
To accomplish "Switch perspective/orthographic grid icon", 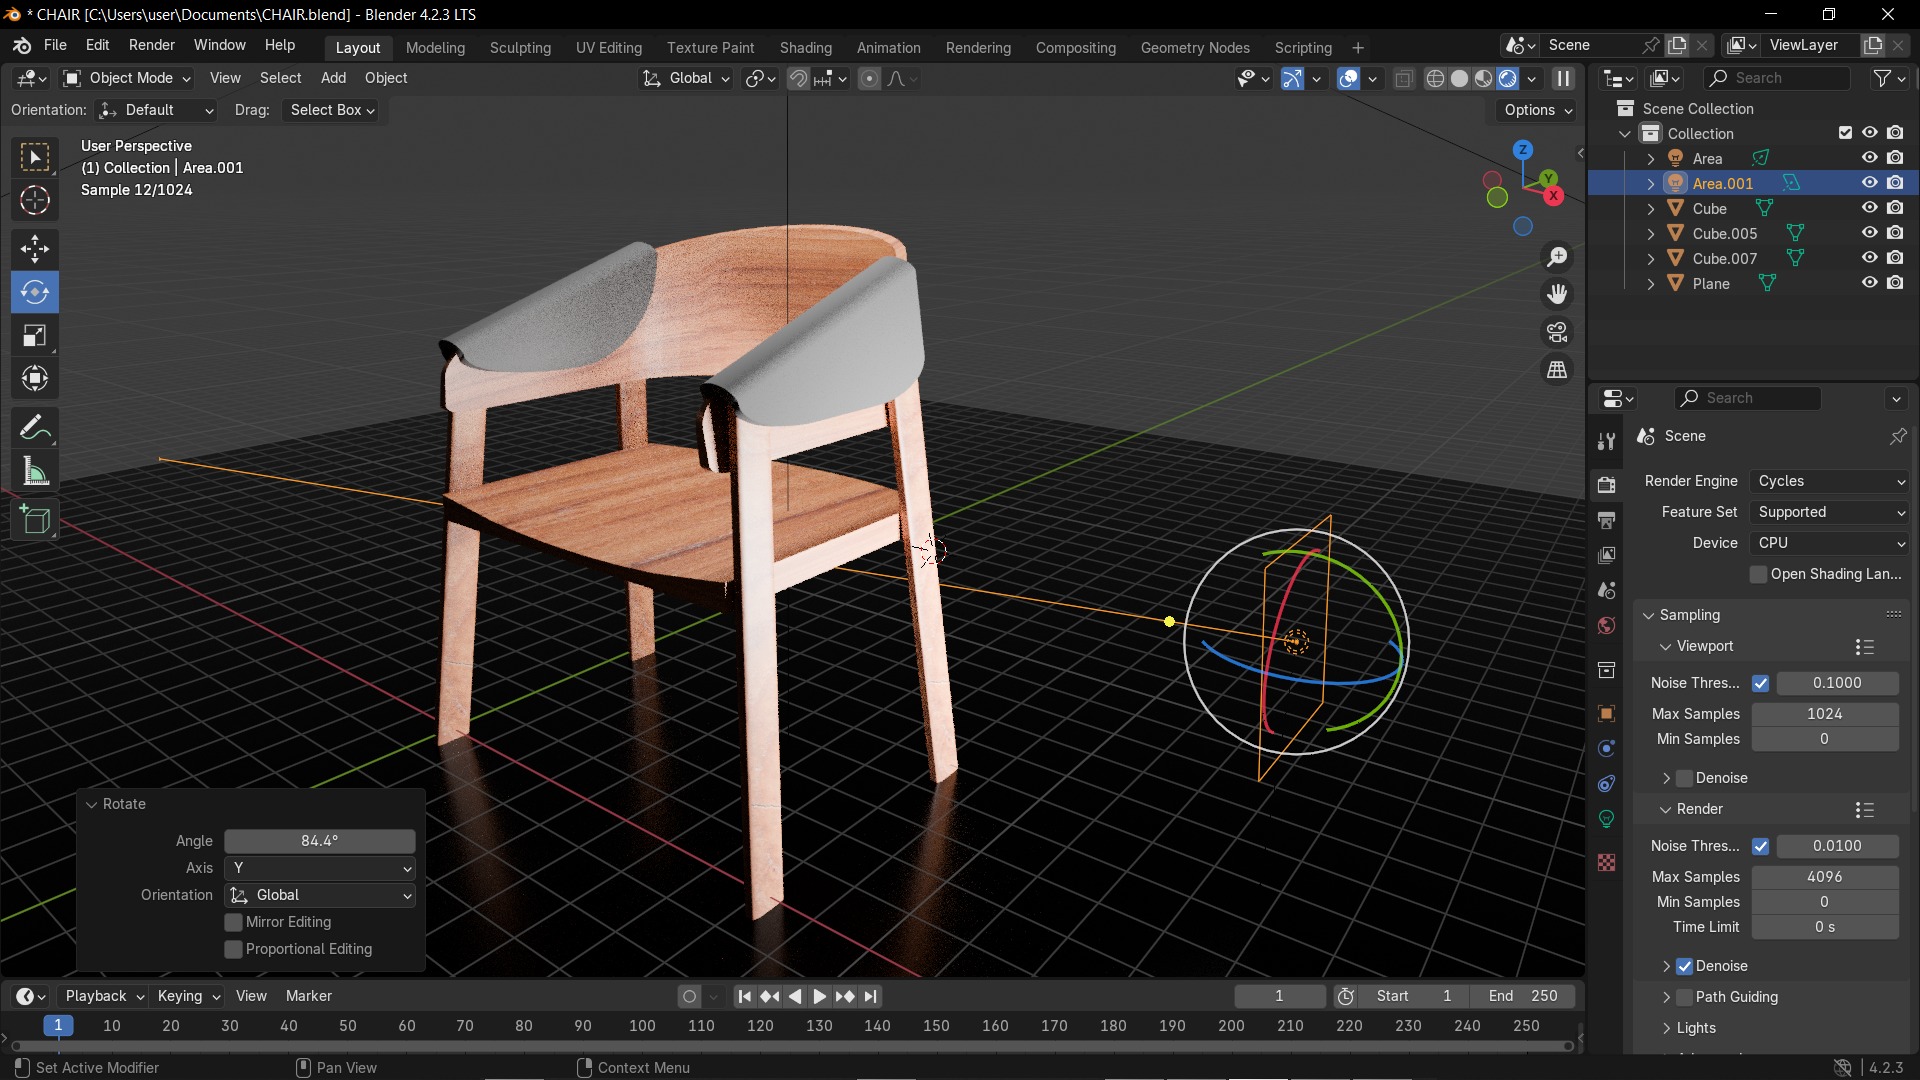I will [x=1557, y=370].
